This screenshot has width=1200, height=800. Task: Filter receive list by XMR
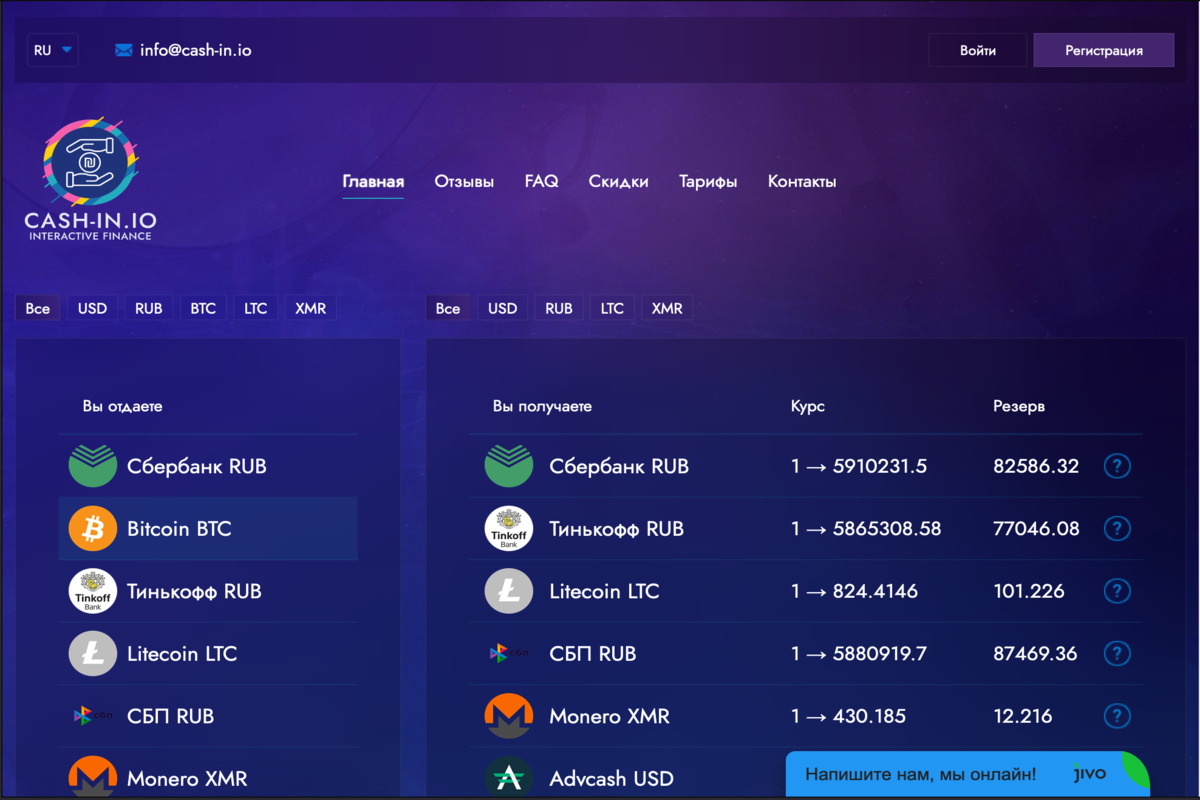(x=667, y=308)
